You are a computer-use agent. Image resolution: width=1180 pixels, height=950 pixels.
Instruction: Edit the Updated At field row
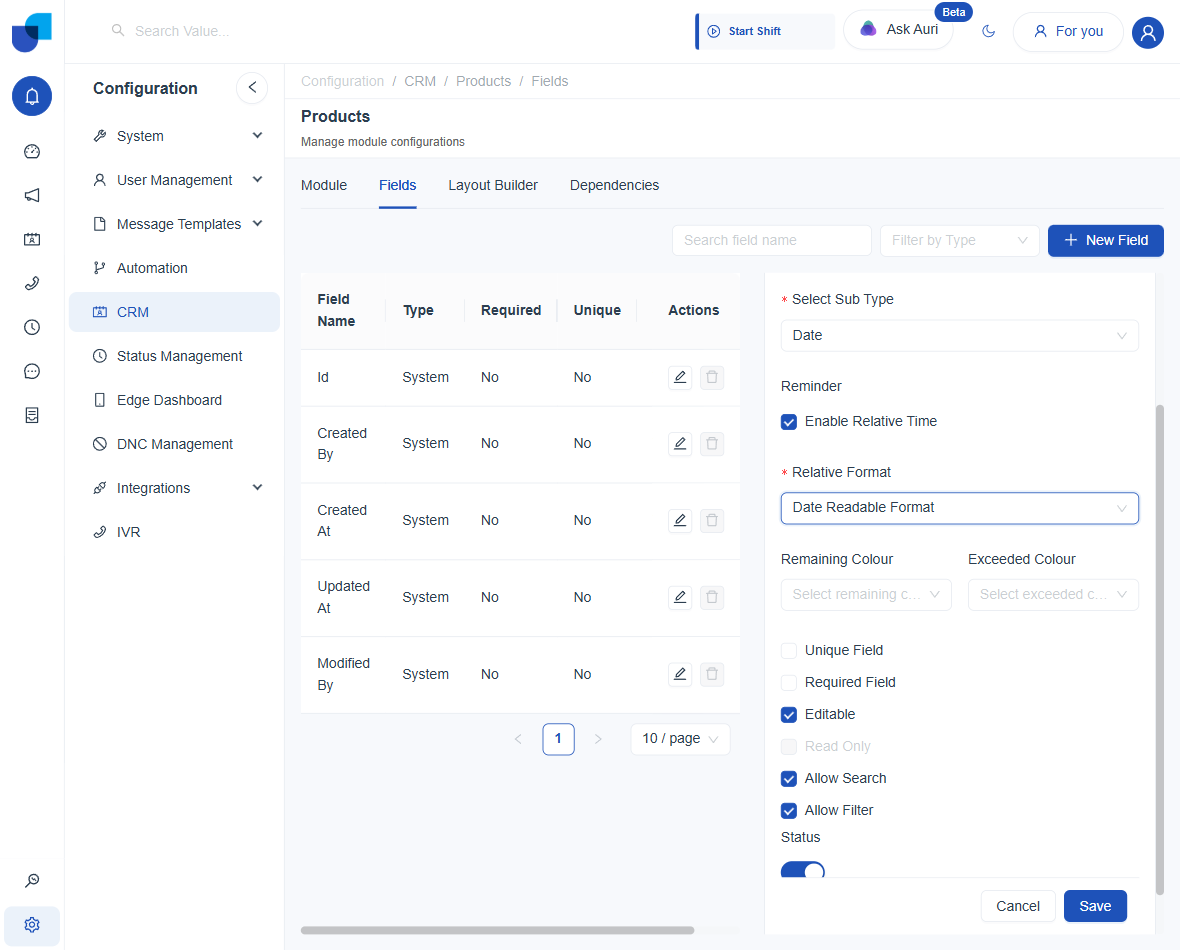[680, 597]
